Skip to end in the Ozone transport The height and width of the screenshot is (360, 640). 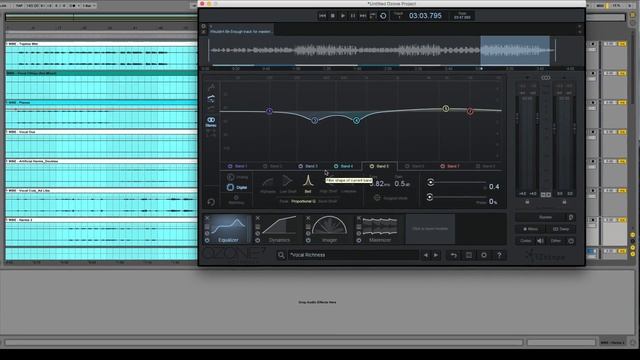pyautogui.click(x=362, y=16)
